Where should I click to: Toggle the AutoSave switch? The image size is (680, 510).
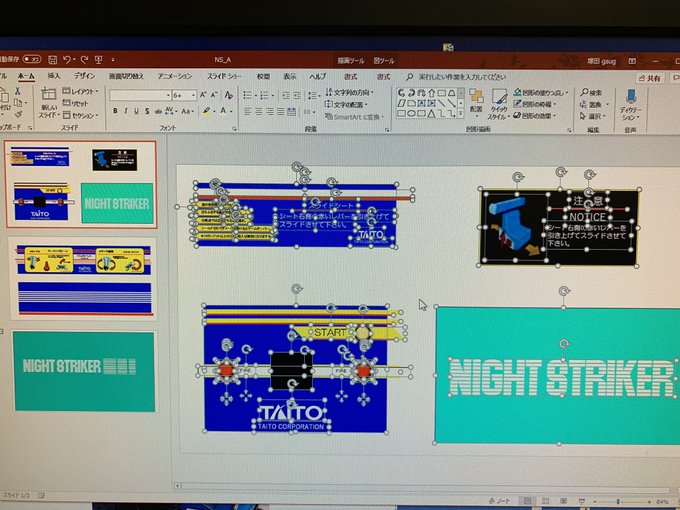32,59
